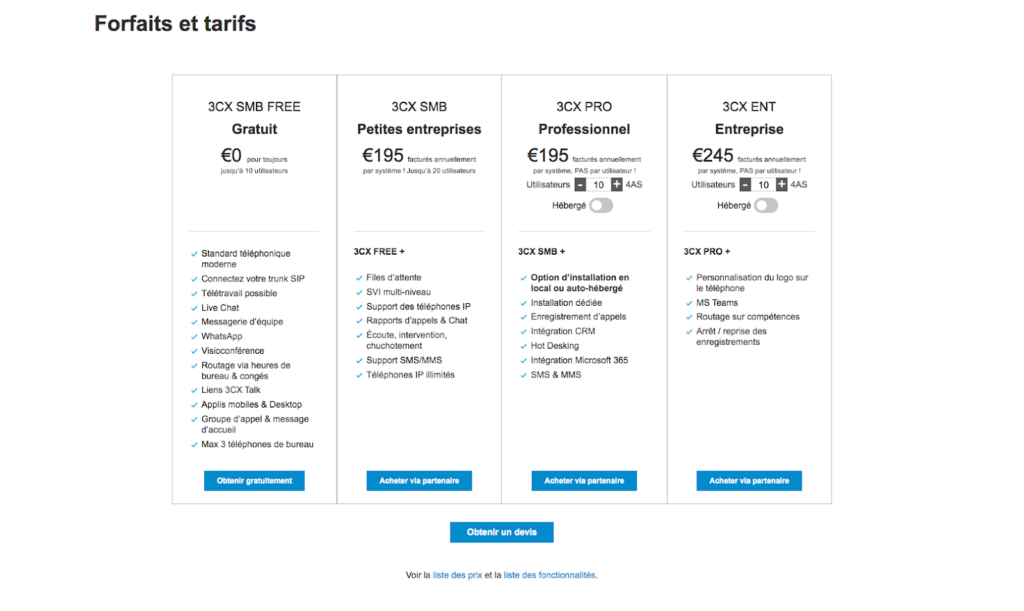1024x611 pixels.
Task: Increase user count in 3CX ENT plan
Action: 781,185
